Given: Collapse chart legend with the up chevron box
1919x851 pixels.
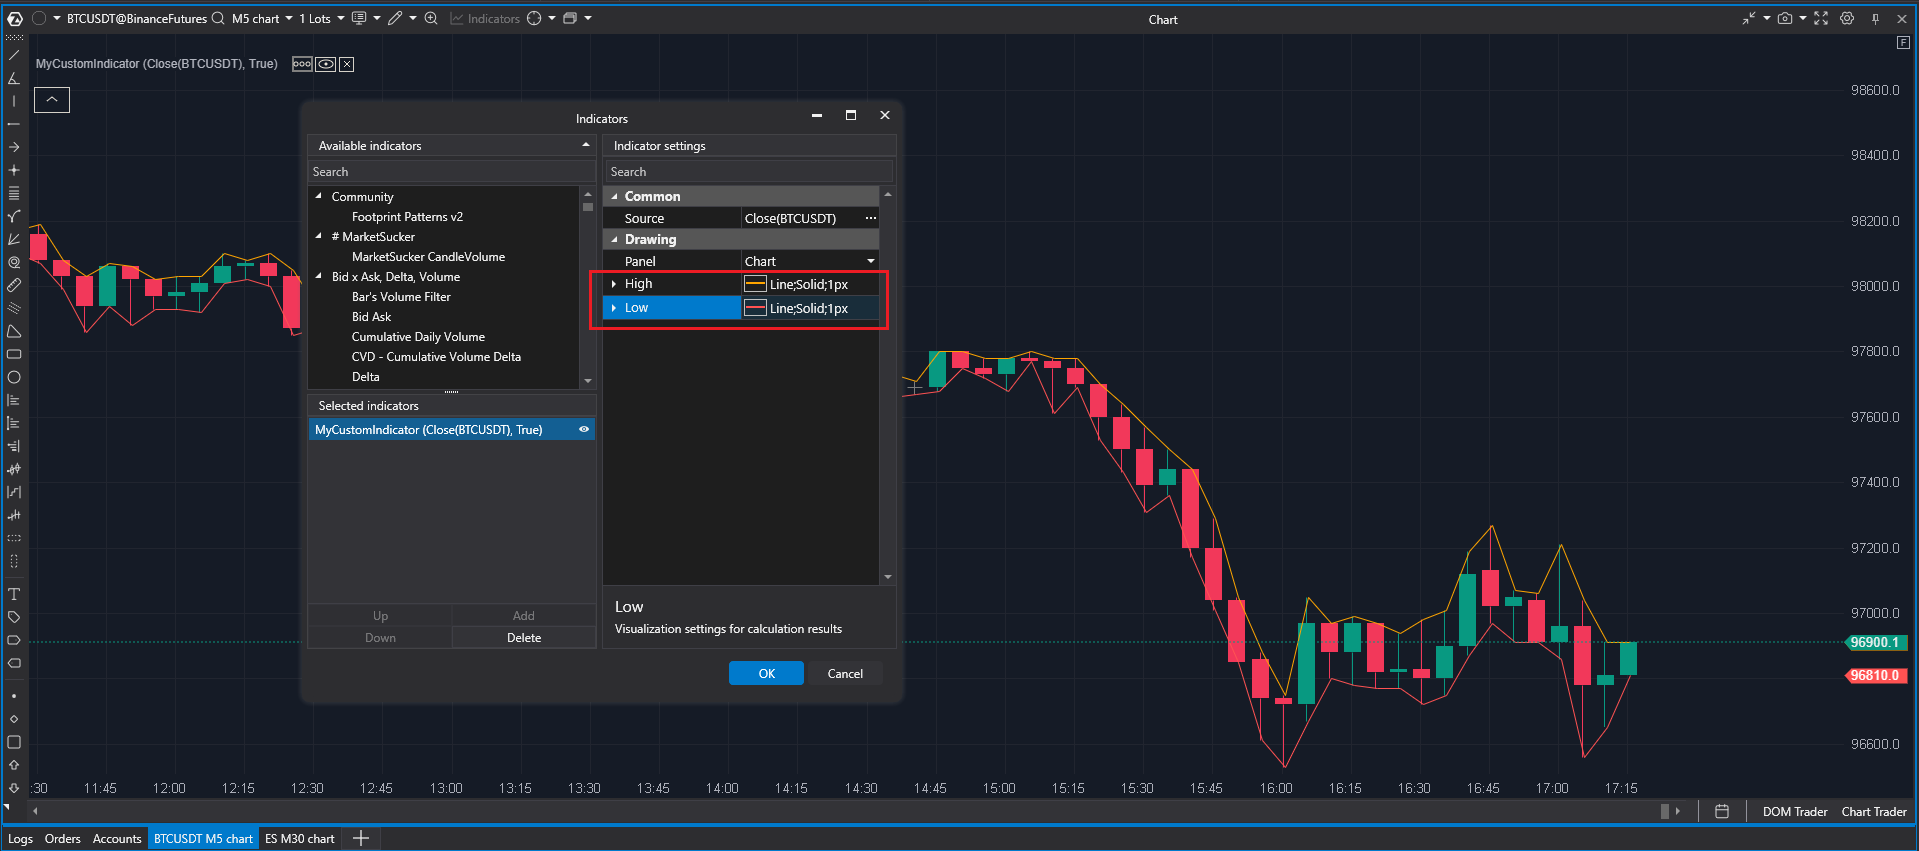Looking at the screenshot, I should [52, 100].
